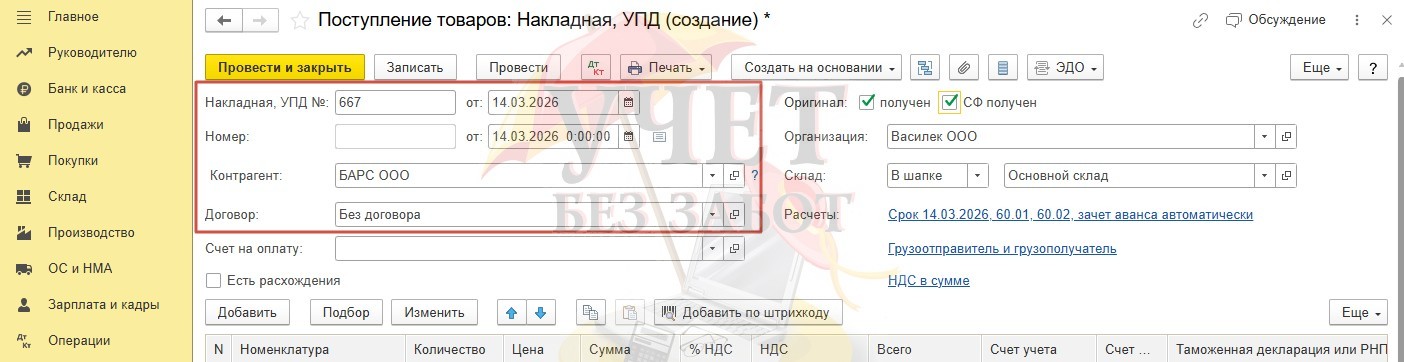This screenshot has height=362, width=1404.
Task: Click Добавить по штрихкоду button
Action: pos(748,312)
